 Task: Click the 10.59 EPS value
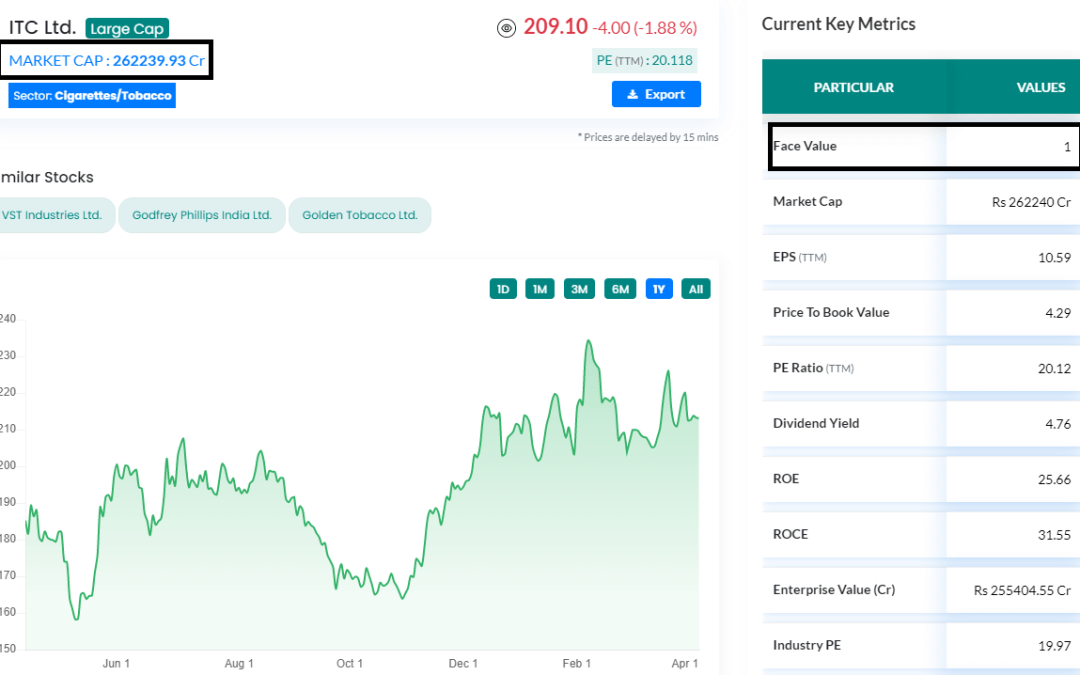[x=1055, y=258]
